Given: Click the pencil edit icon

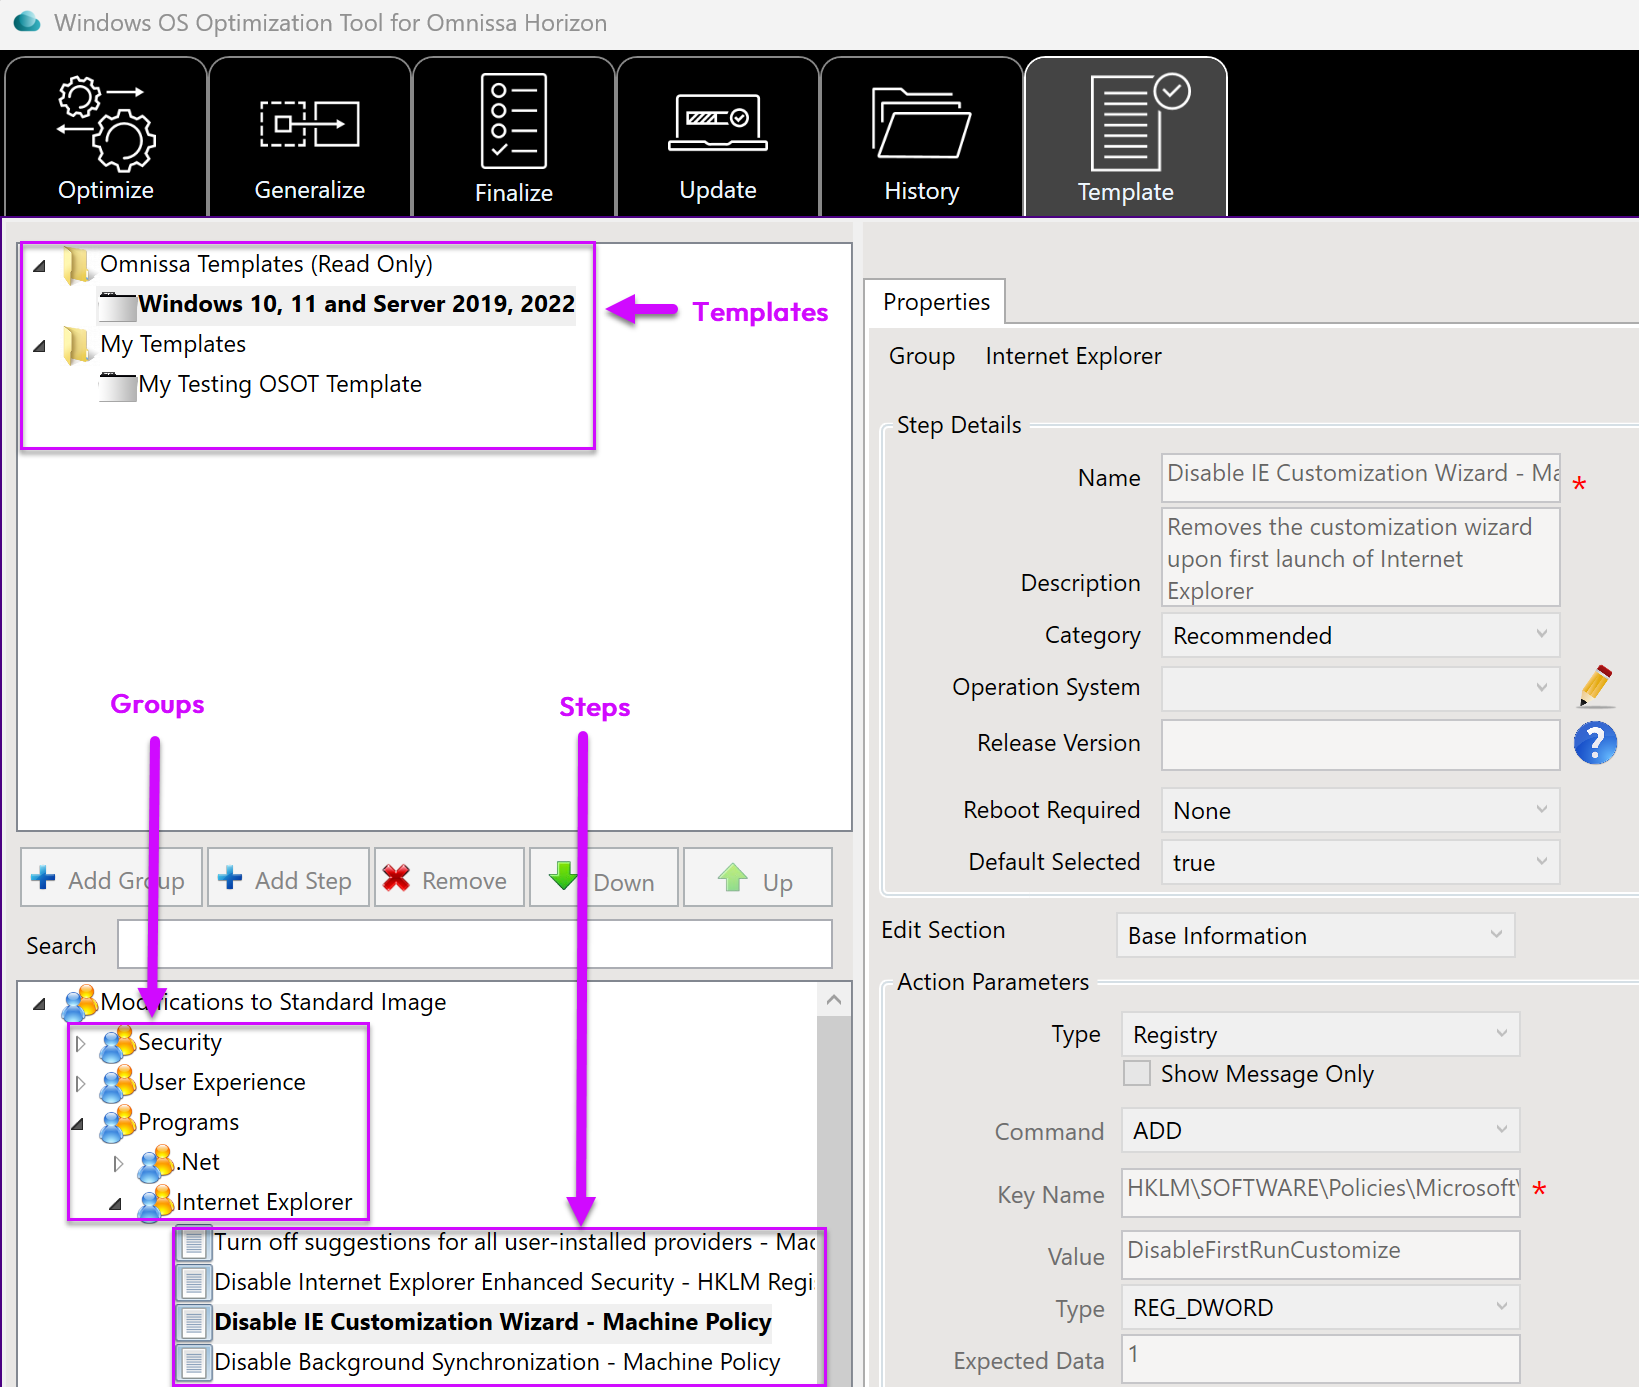Looking at the screenshot, I should point(1596,686).
